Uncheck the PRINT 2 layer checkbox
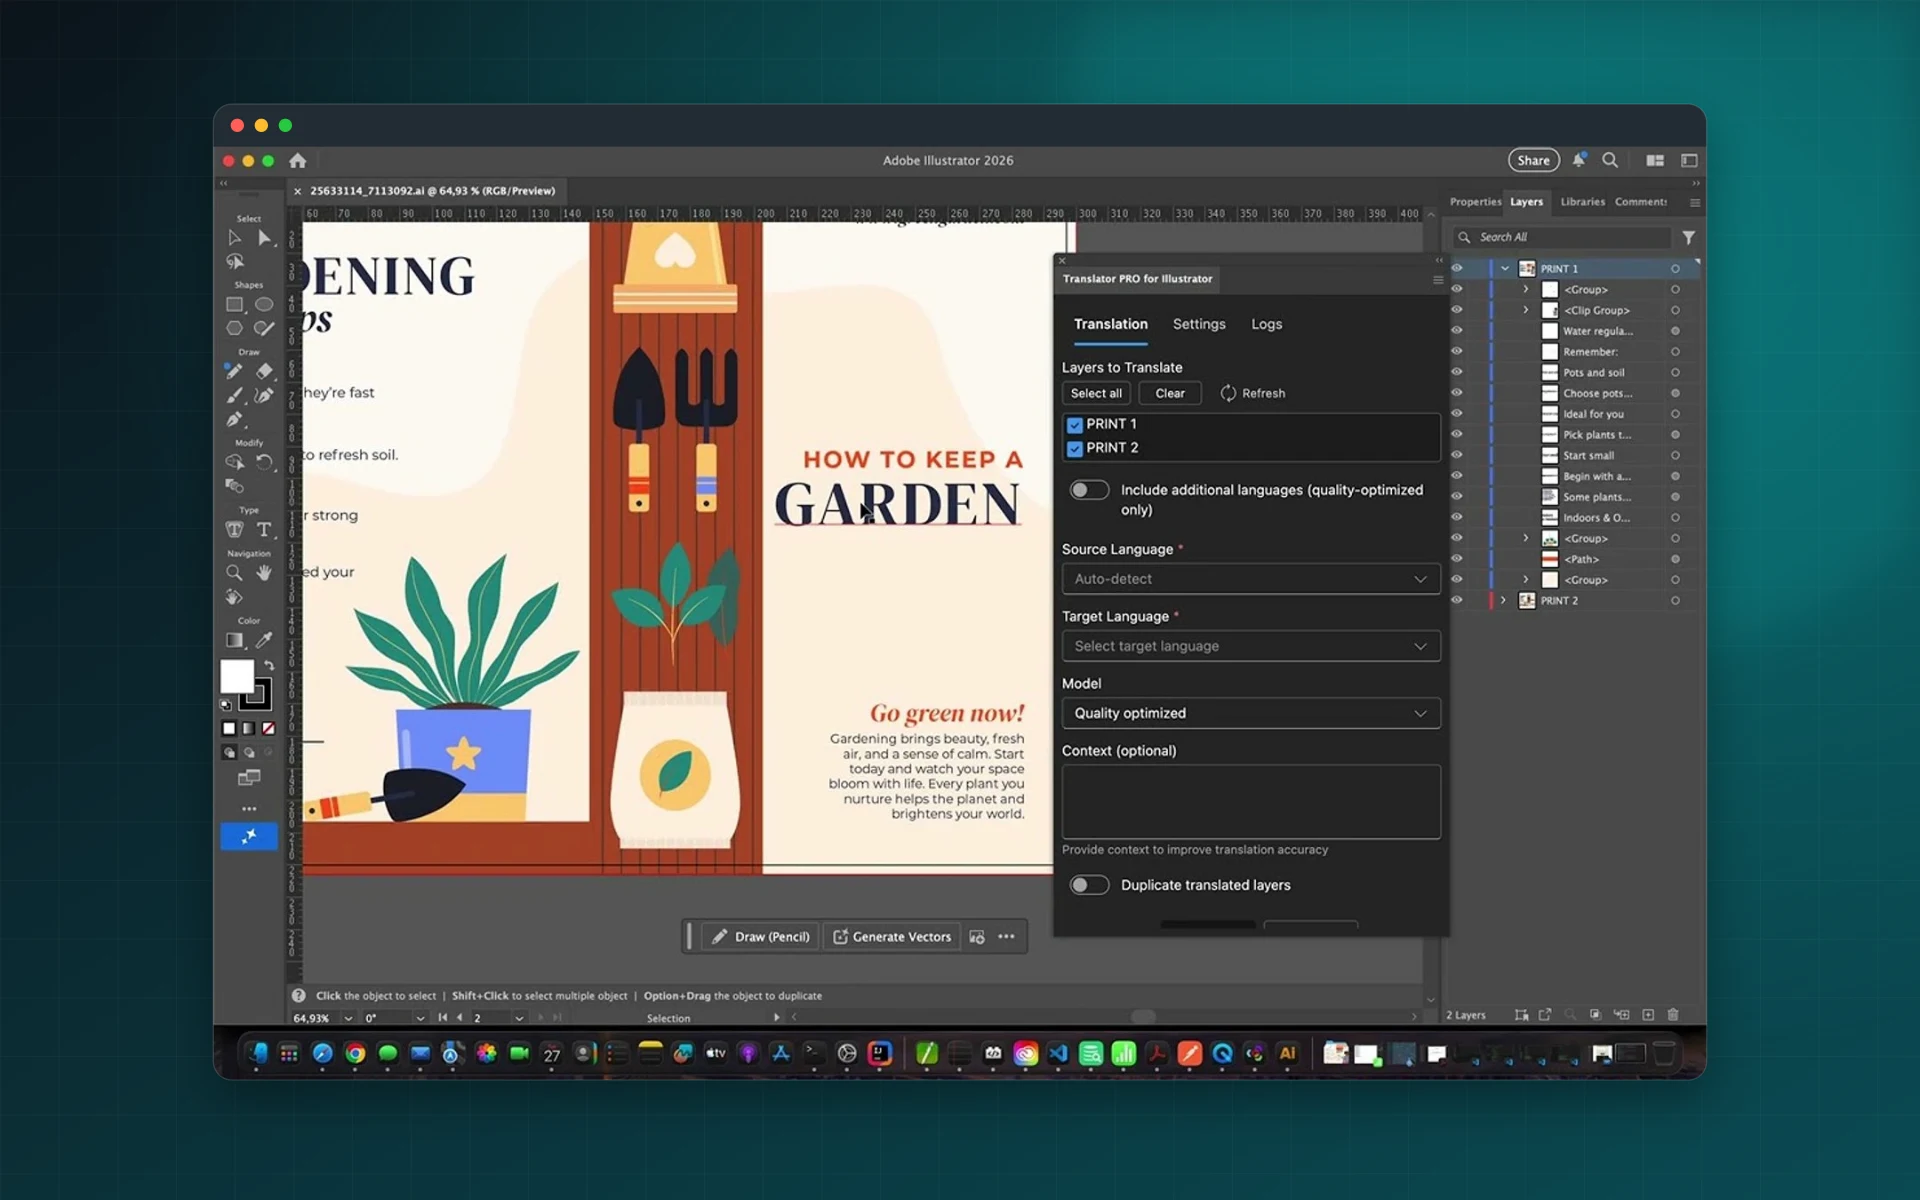 [1075, 448]
